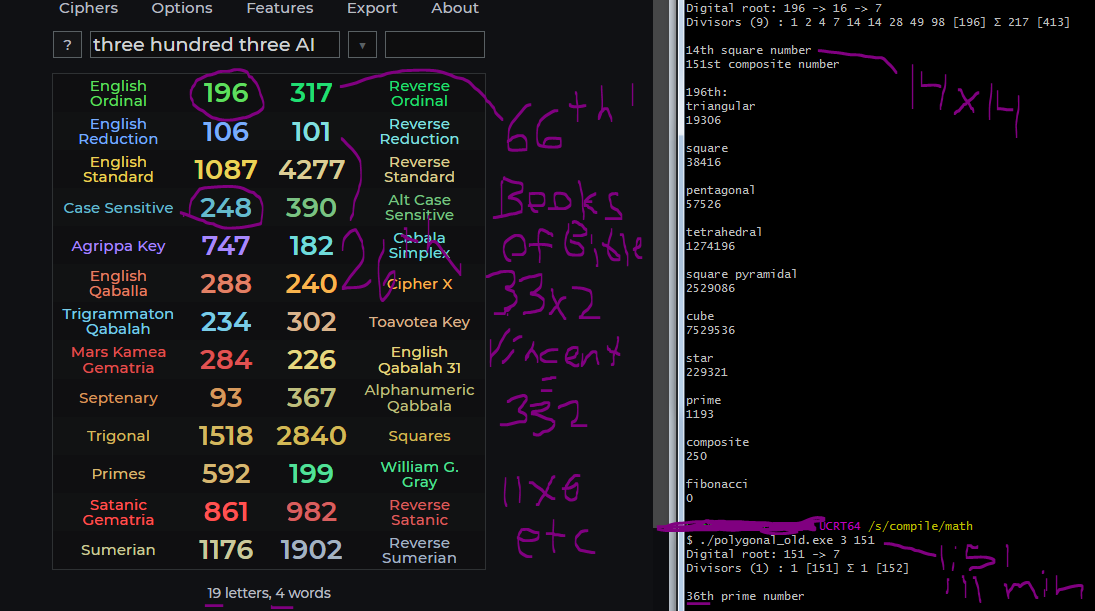Viewport: 1095px width, 611px height.
Task: Select the Trigonal cipher label
Action: (118, 436)
